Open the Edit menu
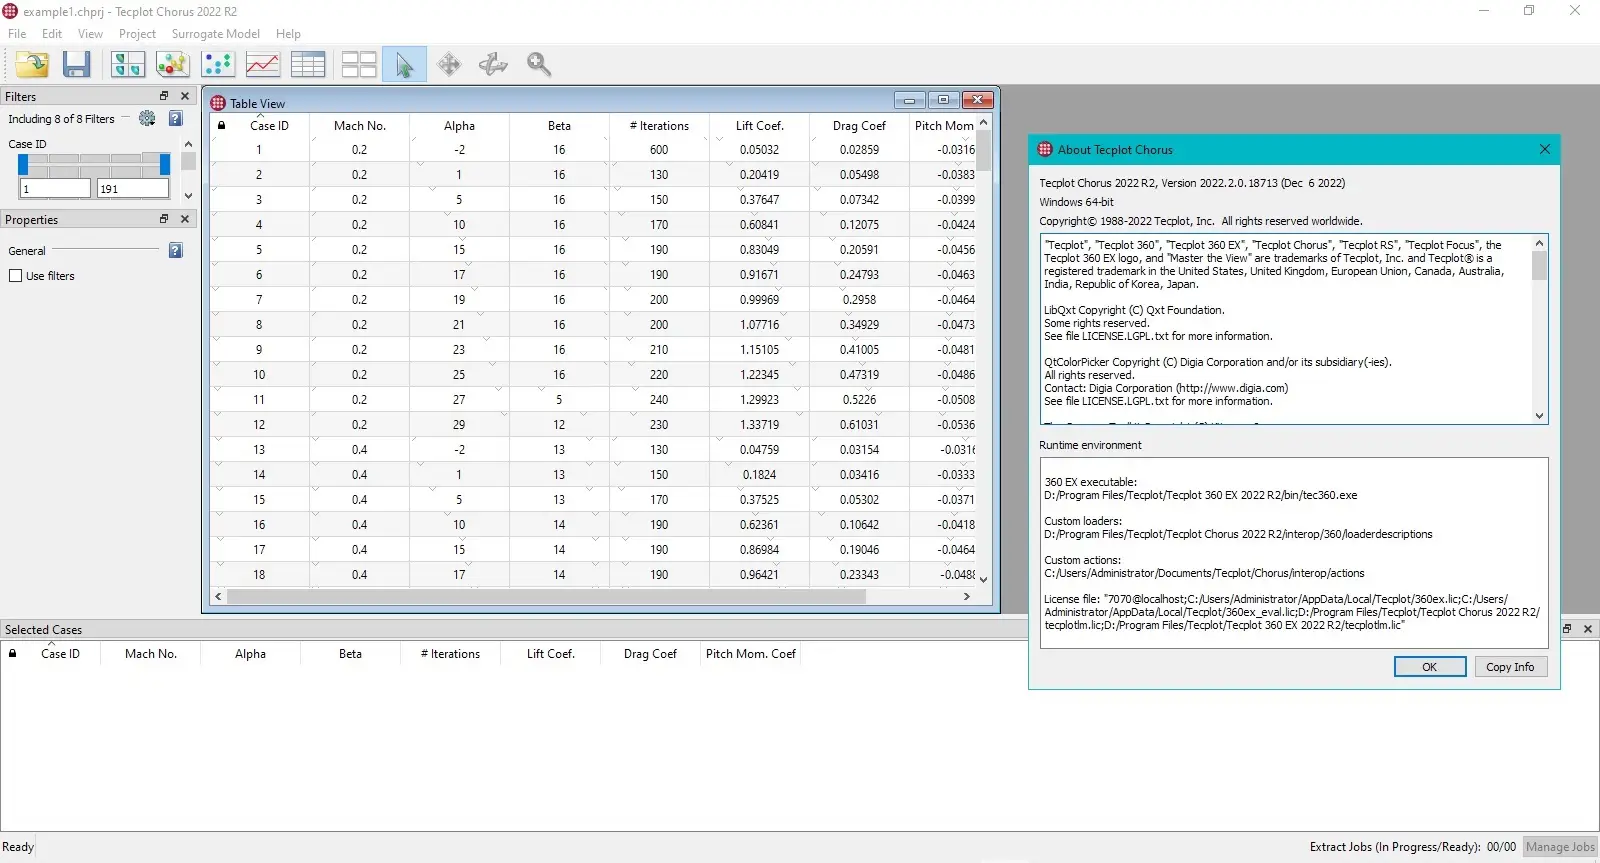 click(52, 33)
